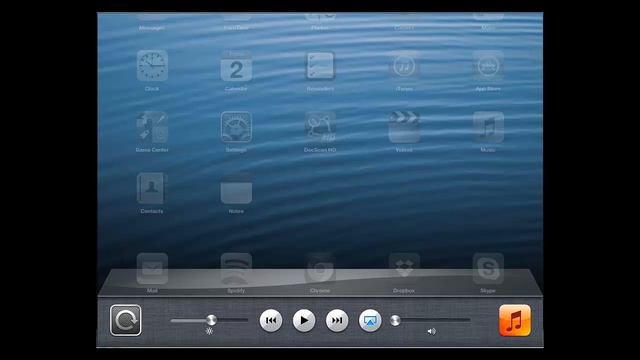Open Game Center

click(152, 127)
